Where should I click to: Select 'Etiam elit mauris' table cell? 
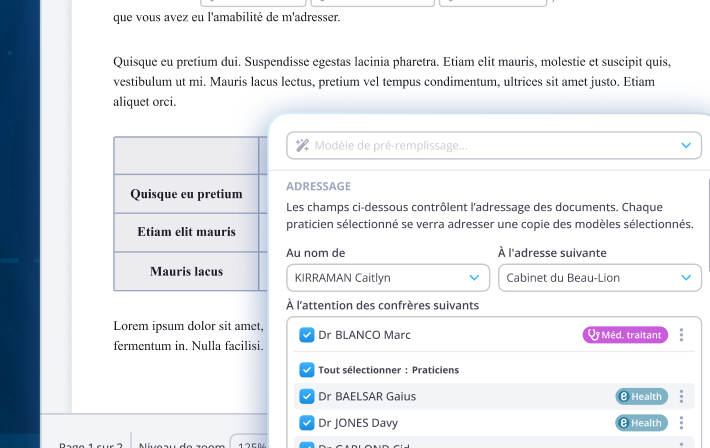tap(186, 232)
